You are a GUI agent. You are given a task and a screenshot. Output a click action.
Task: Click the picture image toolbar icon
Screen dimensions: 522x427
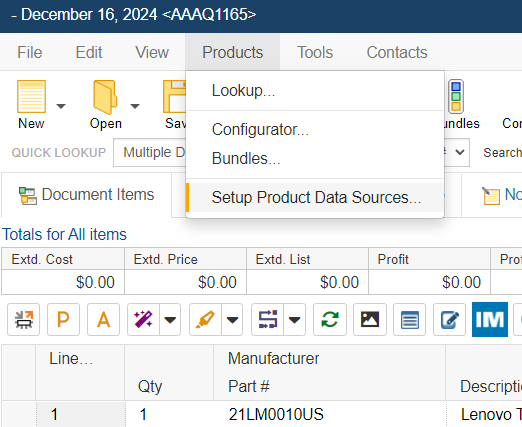(x=370, y=319)
